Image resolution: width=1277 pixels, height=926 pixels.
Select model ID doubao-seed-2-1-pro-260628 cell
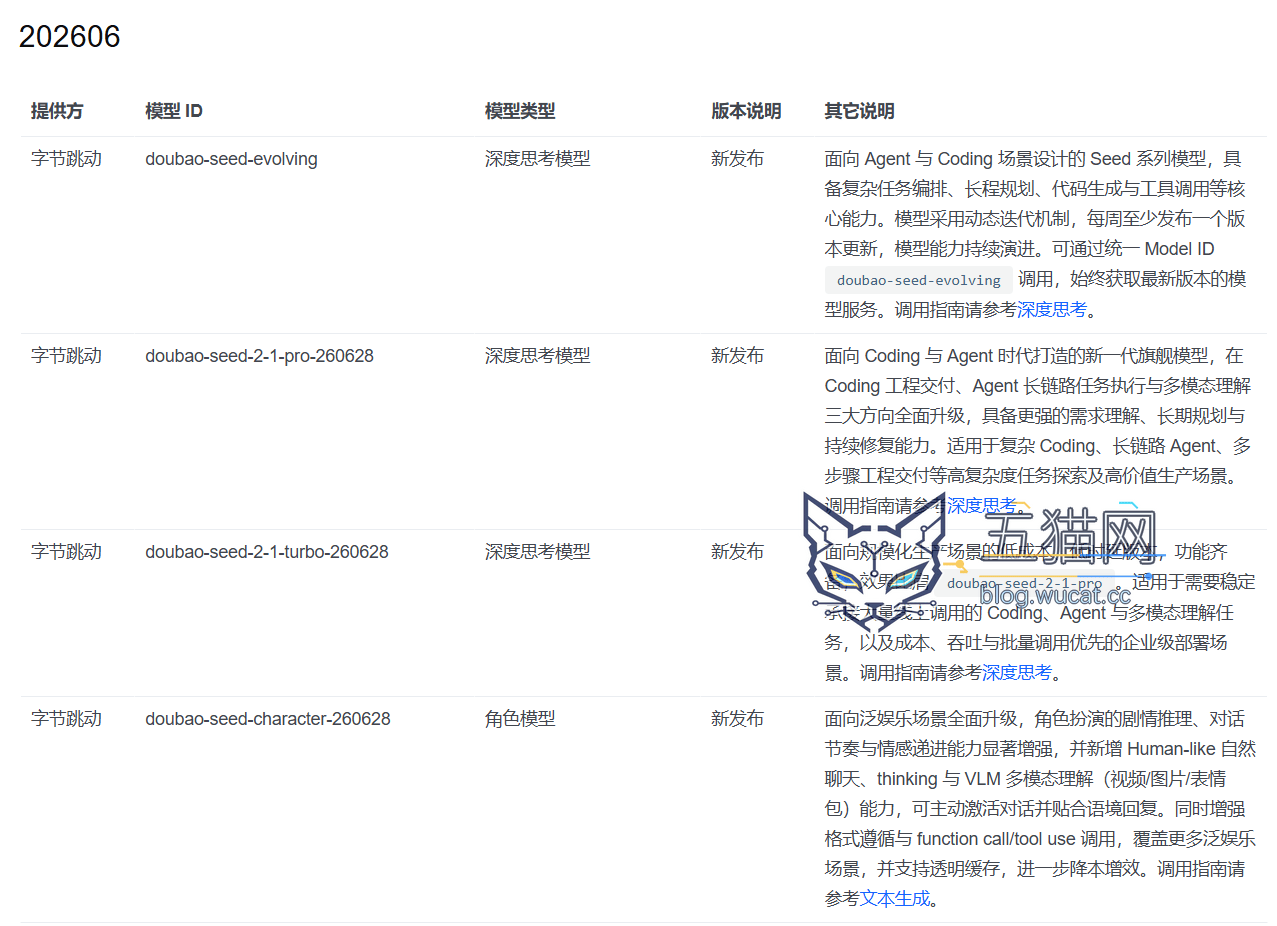click(259, 356)
